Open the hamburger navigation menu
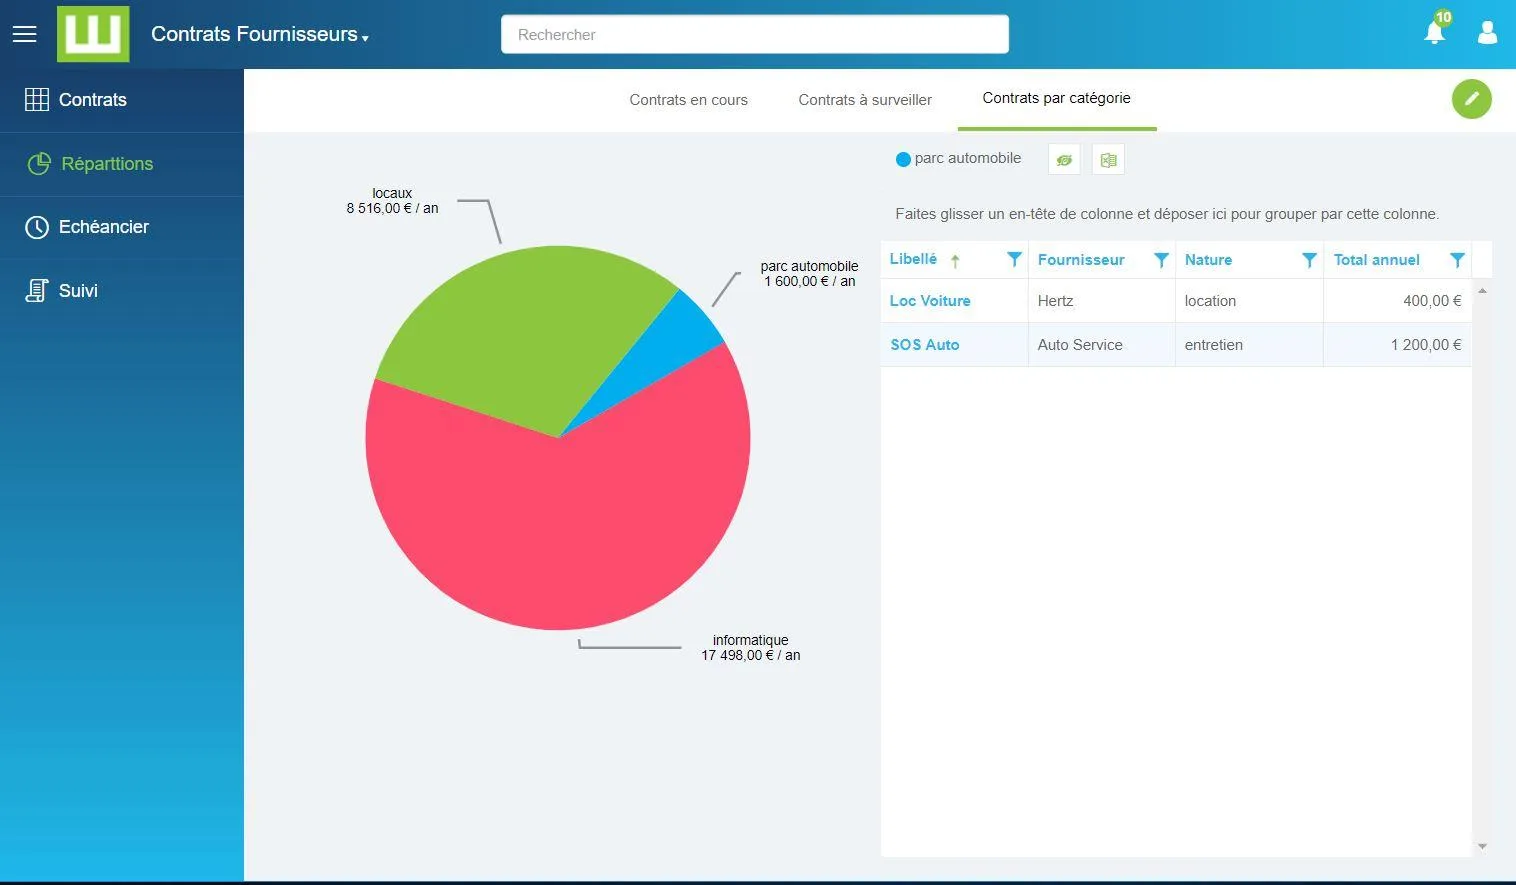This screenshot has width=1516, height=885. coord(24,34)
